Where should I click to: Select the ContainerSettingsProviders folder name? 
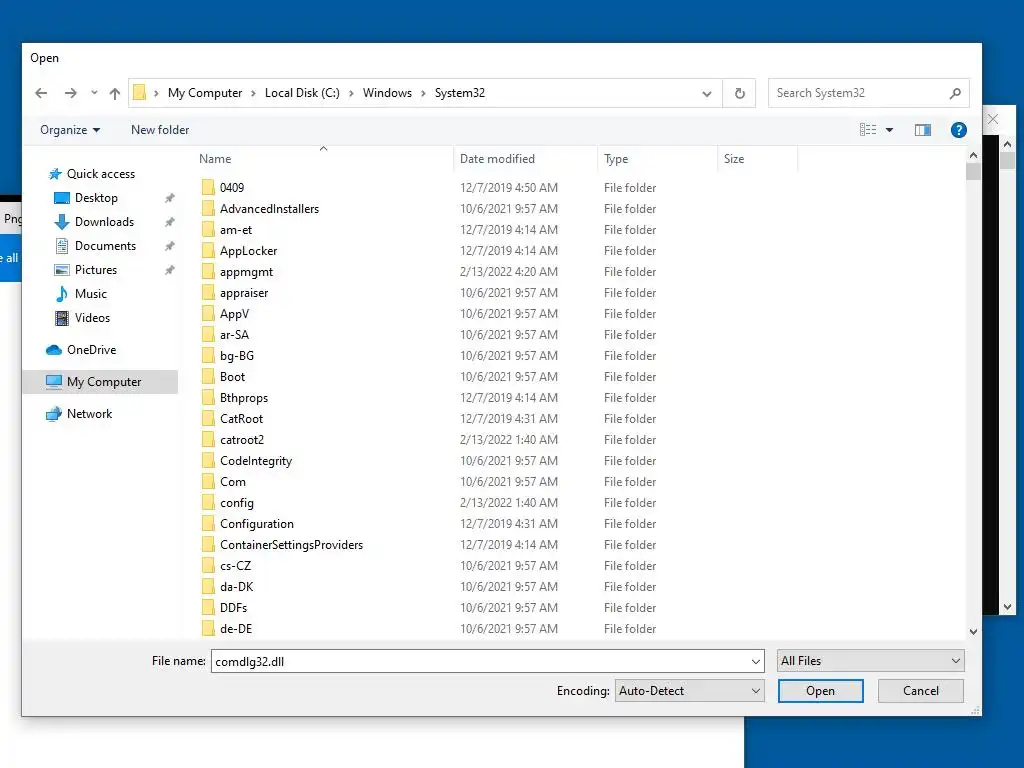tap(291, 545)
